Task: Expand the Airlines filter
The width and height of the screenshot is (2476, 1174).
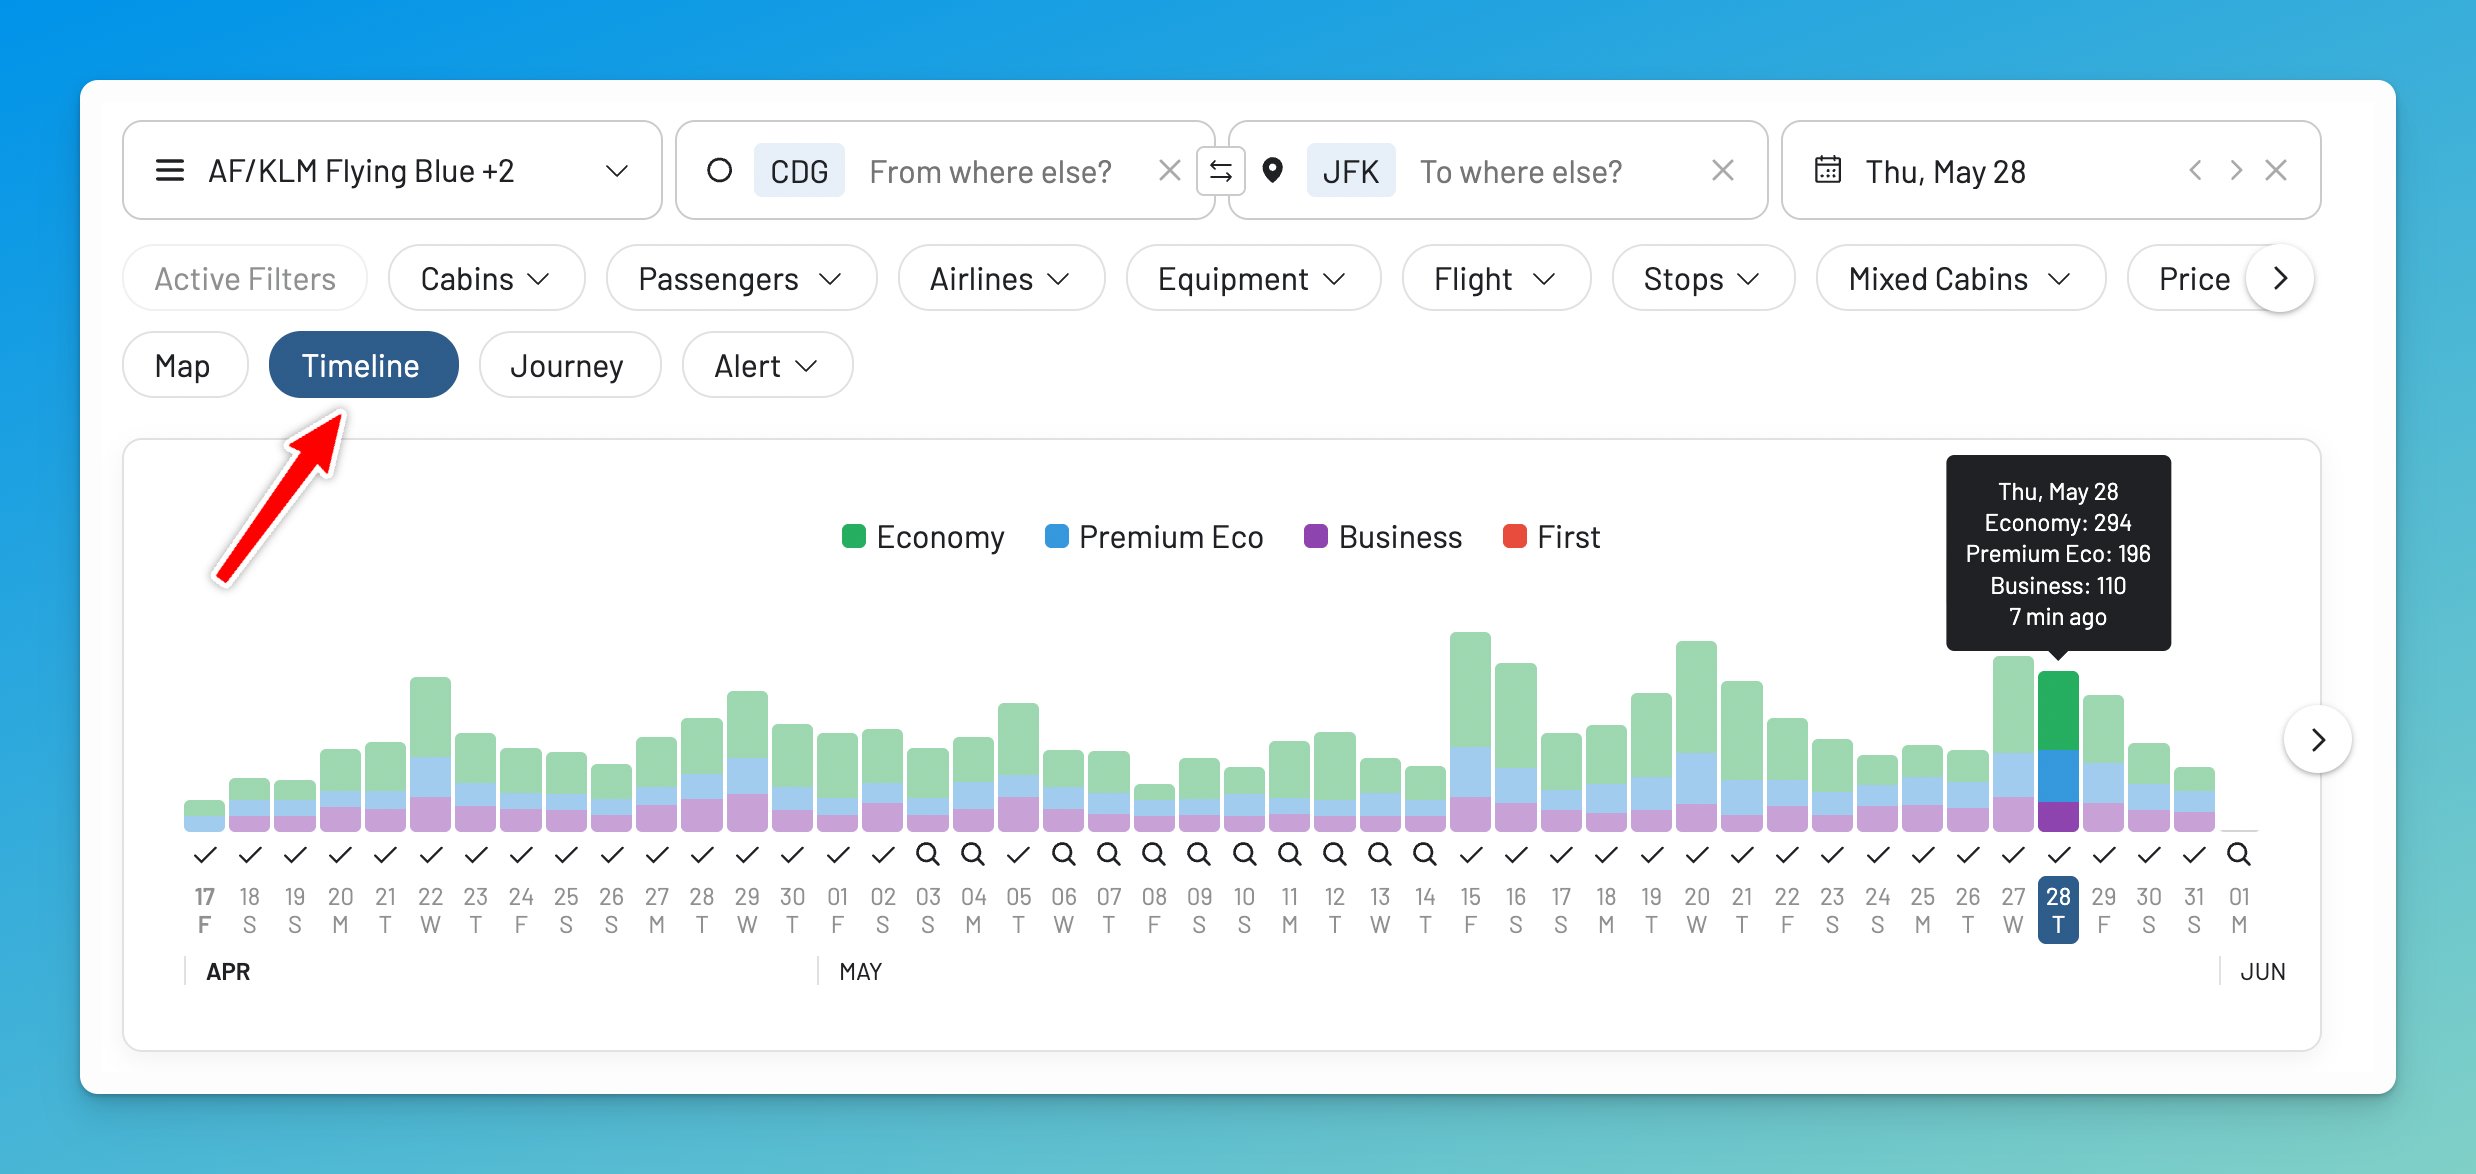Action: coord(1000,278)
